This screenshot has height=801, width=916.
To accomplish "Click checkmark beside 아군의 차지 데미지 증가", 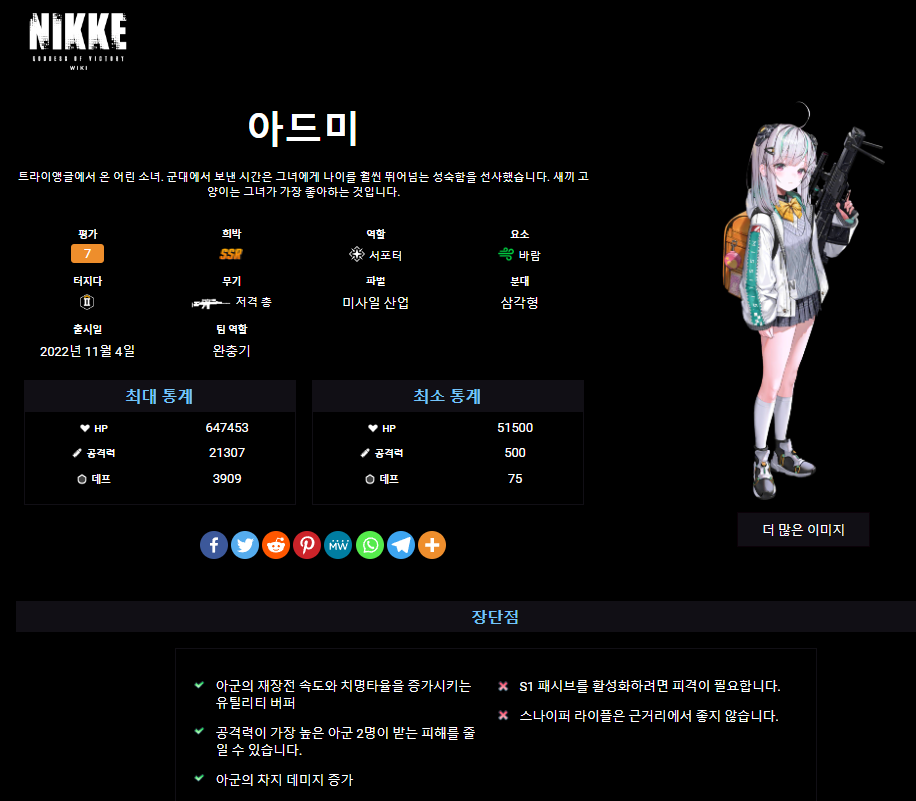I will 199,778.
